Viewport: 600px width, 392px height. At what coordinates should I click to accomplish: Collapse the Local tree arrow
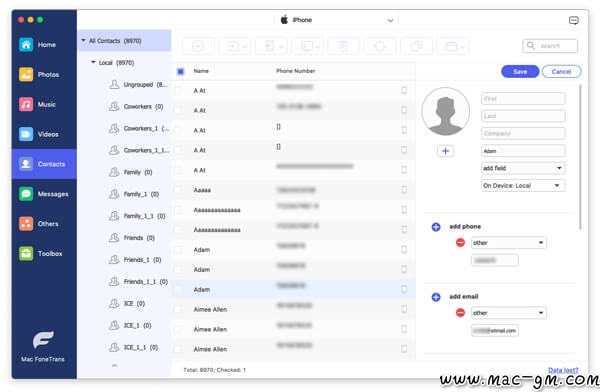[x=93, y=62]
